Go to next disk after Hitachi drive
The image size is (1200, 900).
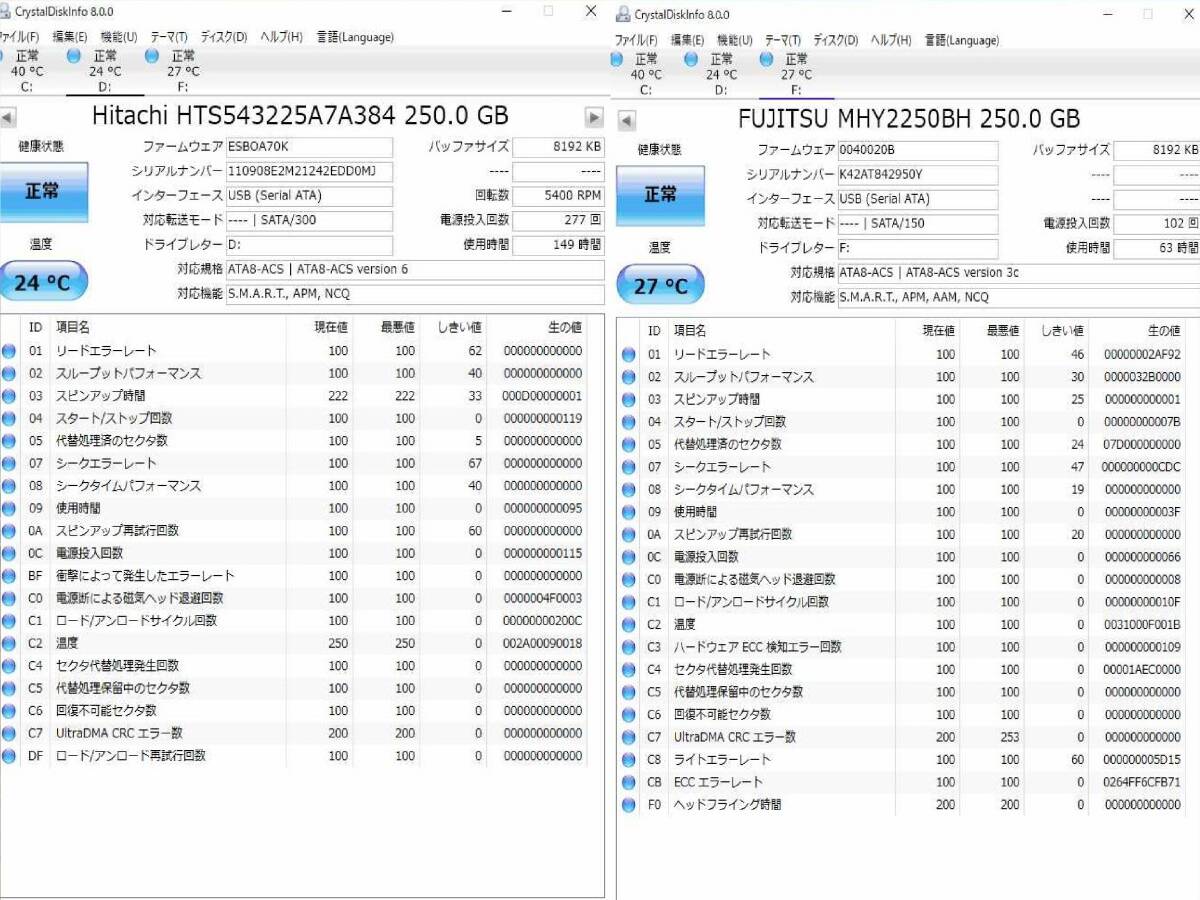(x=594, y=117)
